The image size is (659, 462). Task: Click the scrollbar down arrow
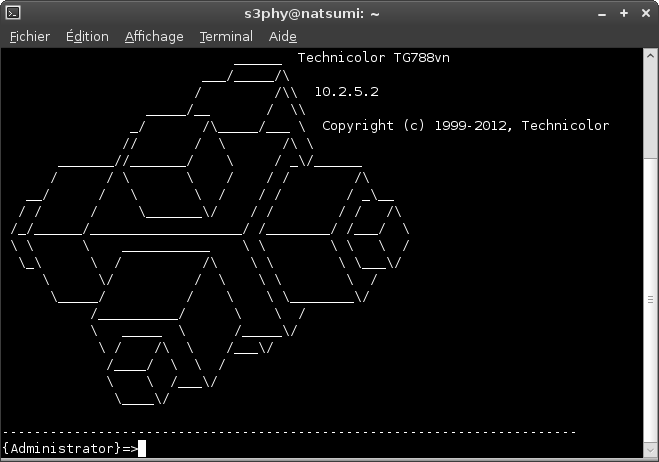pos(650,450)
